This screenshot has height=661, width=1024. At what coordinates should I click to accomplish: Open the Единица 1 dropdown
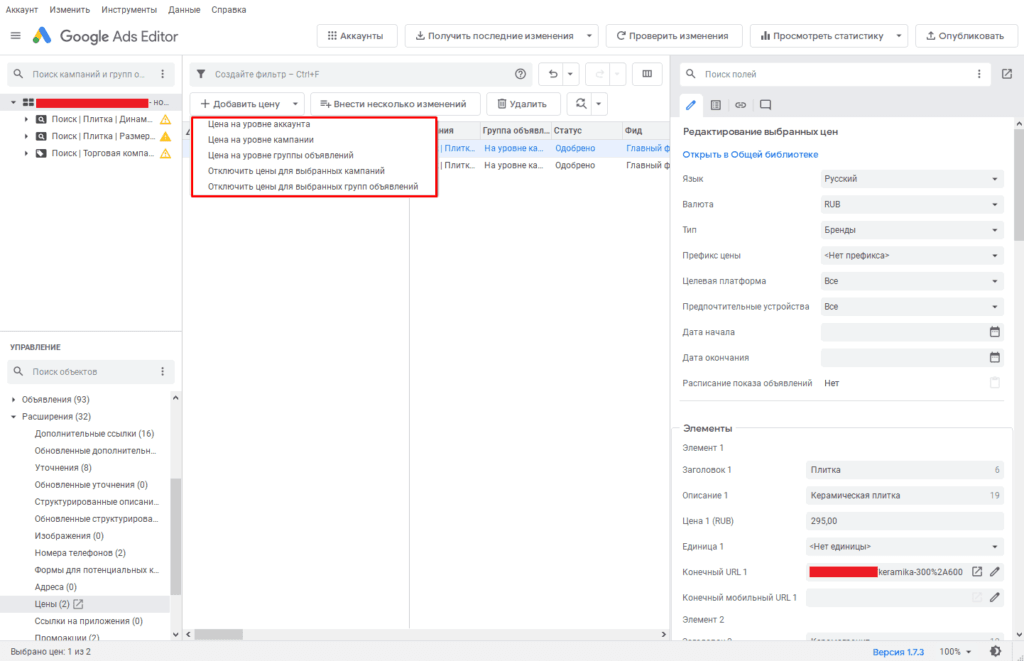(904, 546)
